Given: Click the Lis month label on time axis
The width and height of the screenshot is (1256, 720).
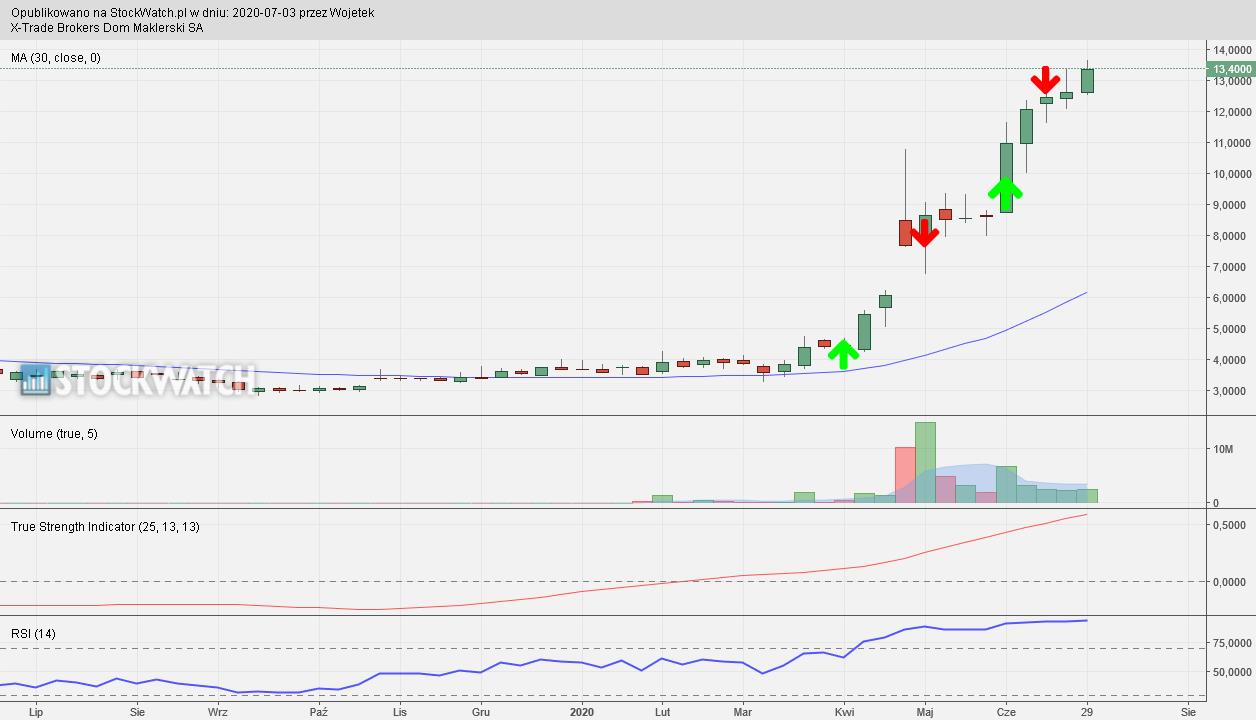Looking at the screenshot, I should [399, 712].
